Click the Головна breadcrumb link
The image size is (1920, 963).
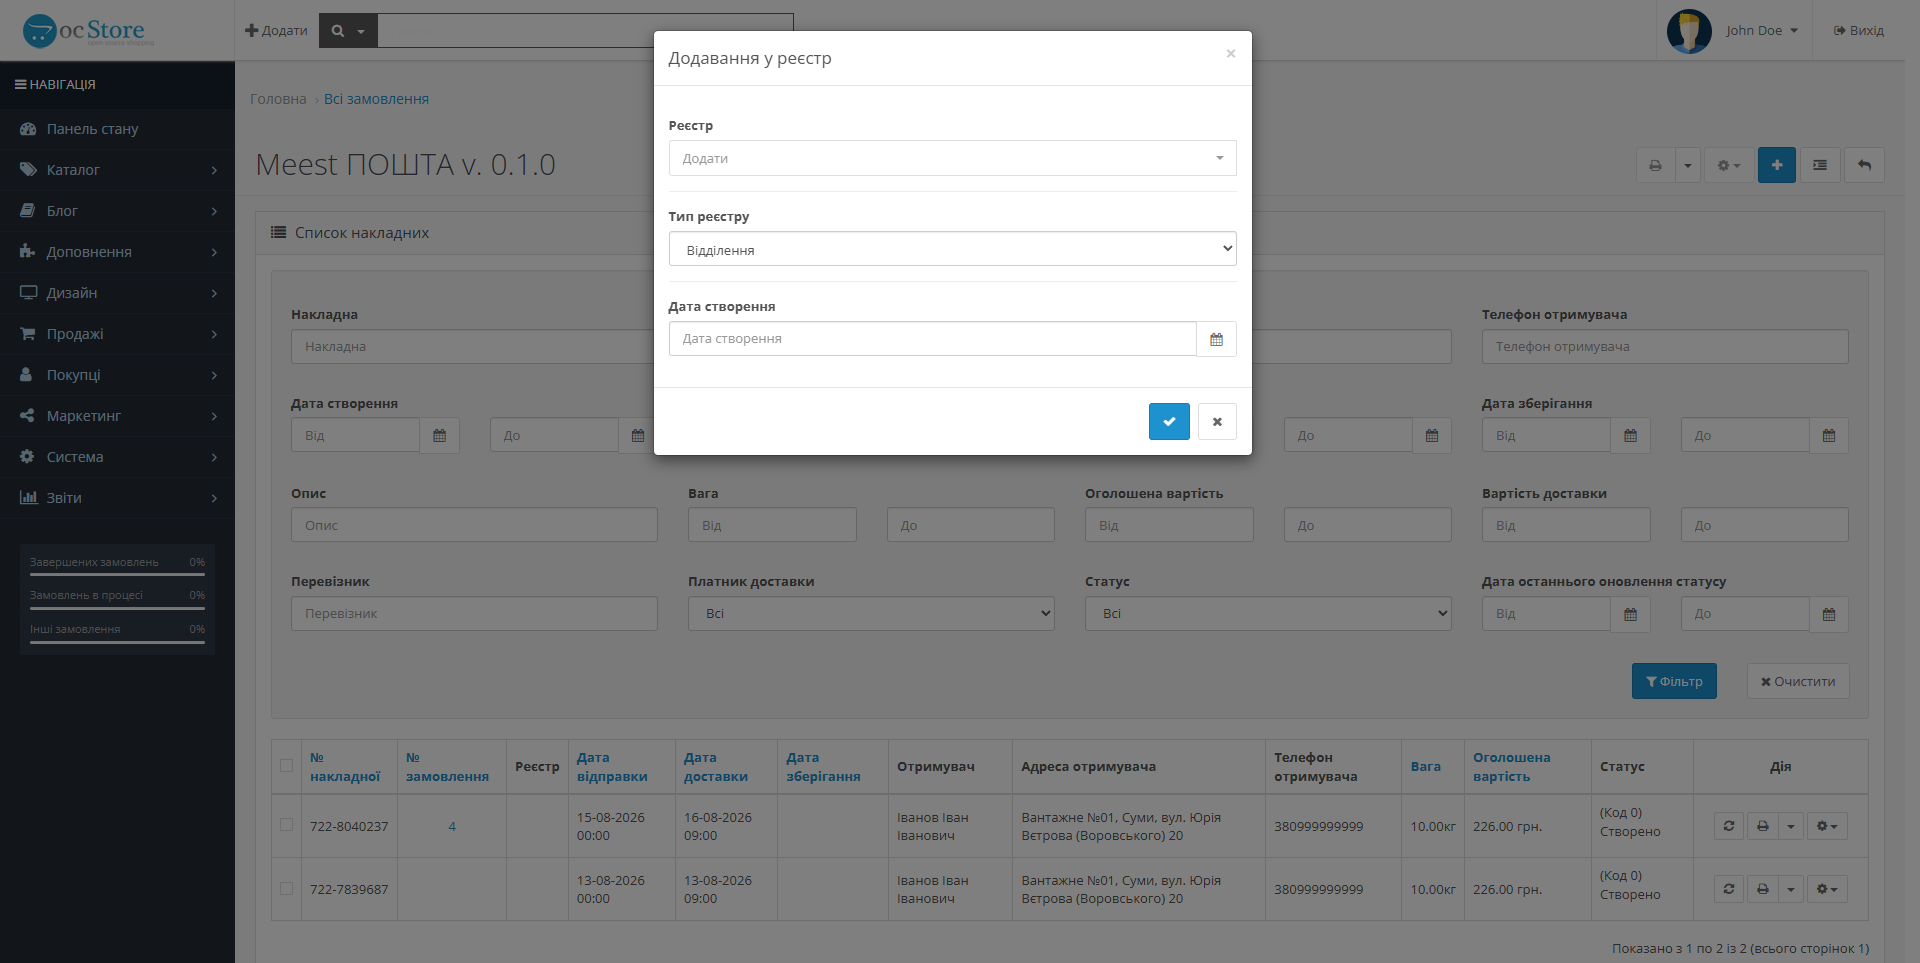point(278,99)
